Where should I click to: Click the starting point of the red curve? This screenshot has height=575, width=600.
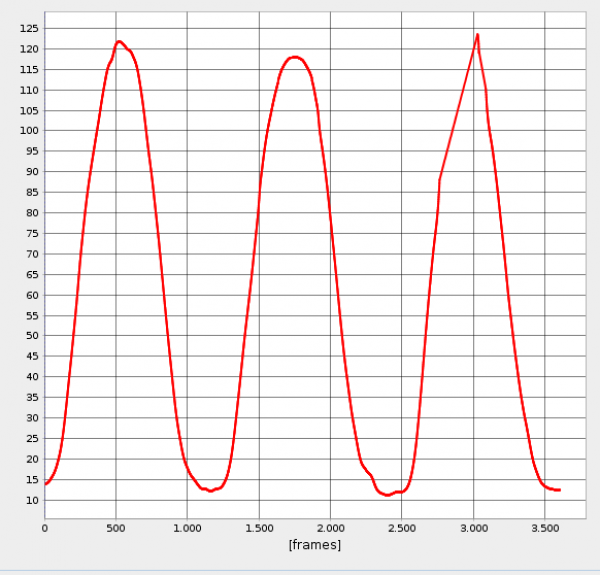(46, 483)
